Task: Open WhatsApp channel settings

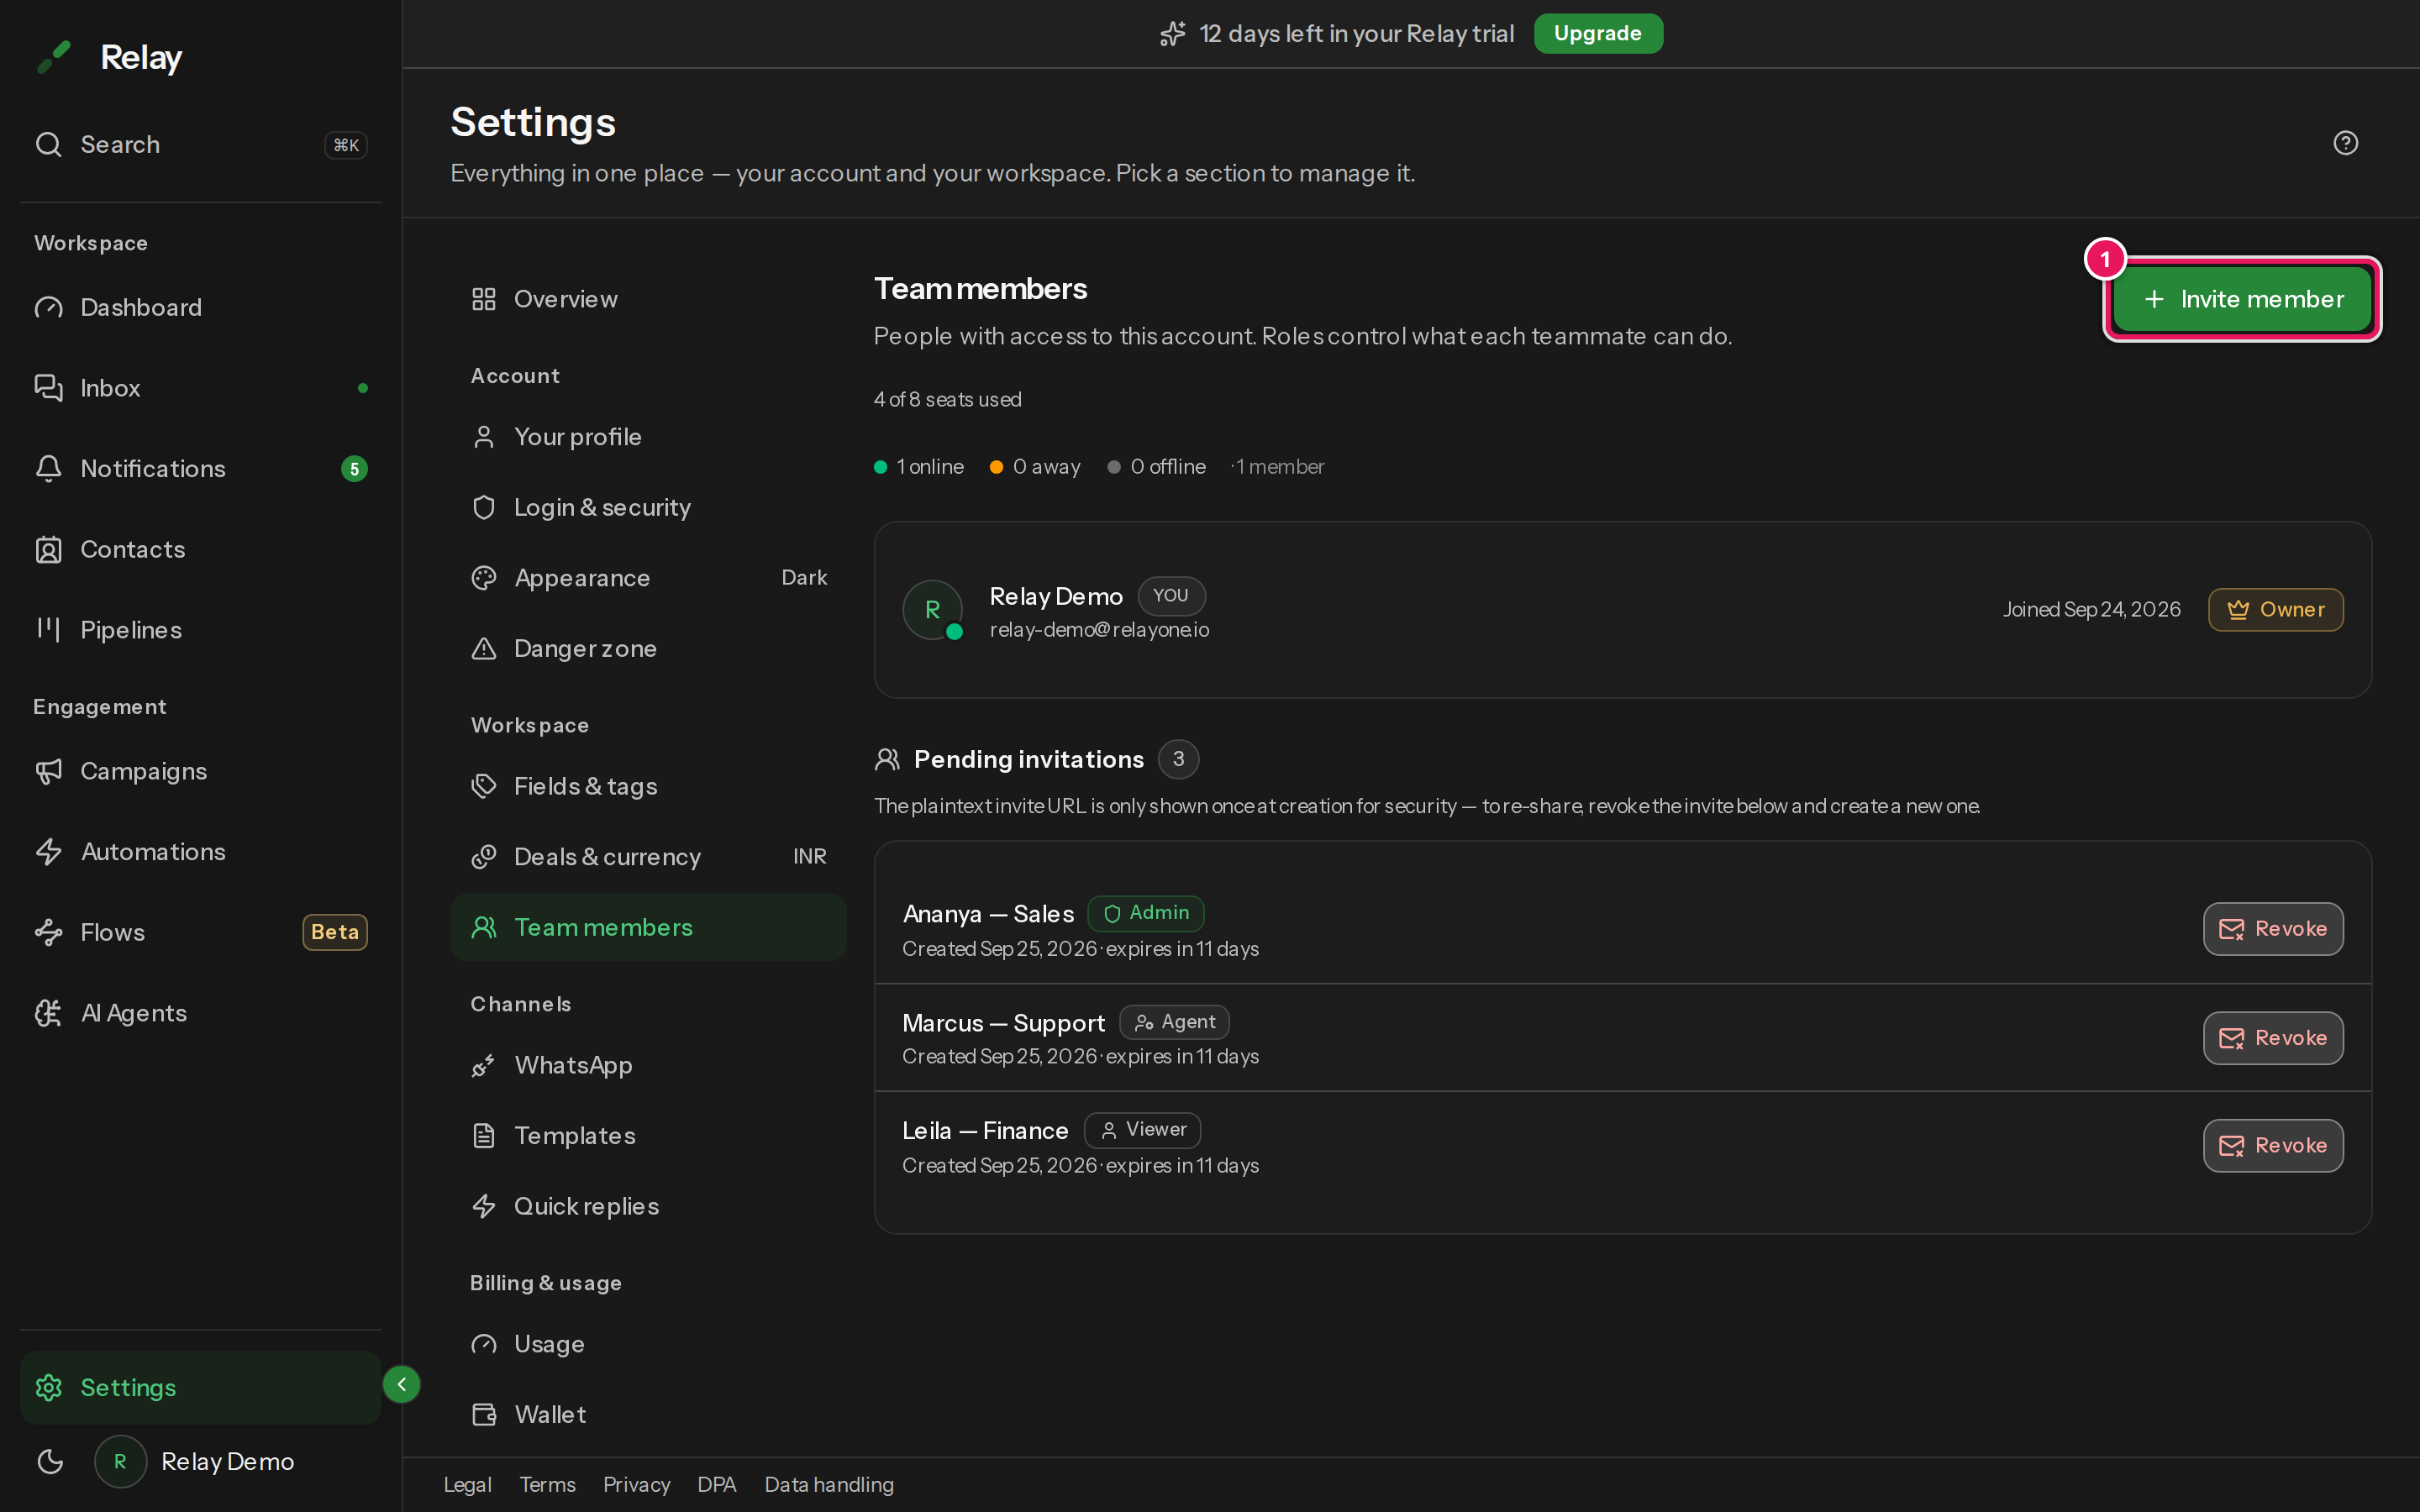Action: click(648, 1065)
